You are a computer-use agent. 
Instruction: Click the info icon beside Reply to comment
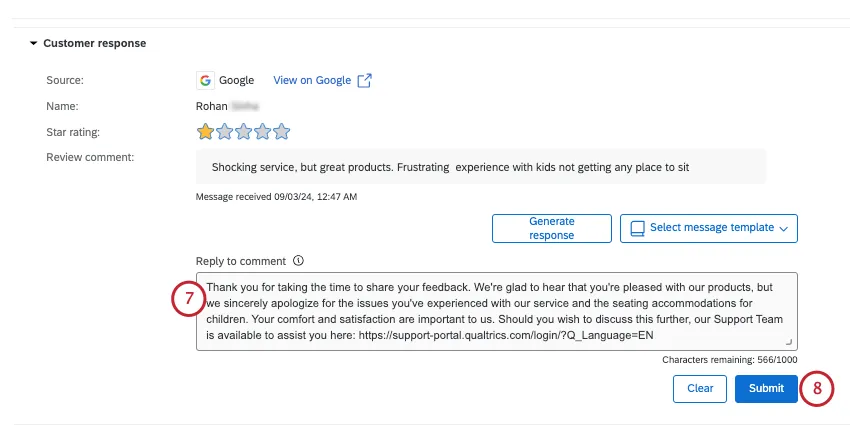297,261
